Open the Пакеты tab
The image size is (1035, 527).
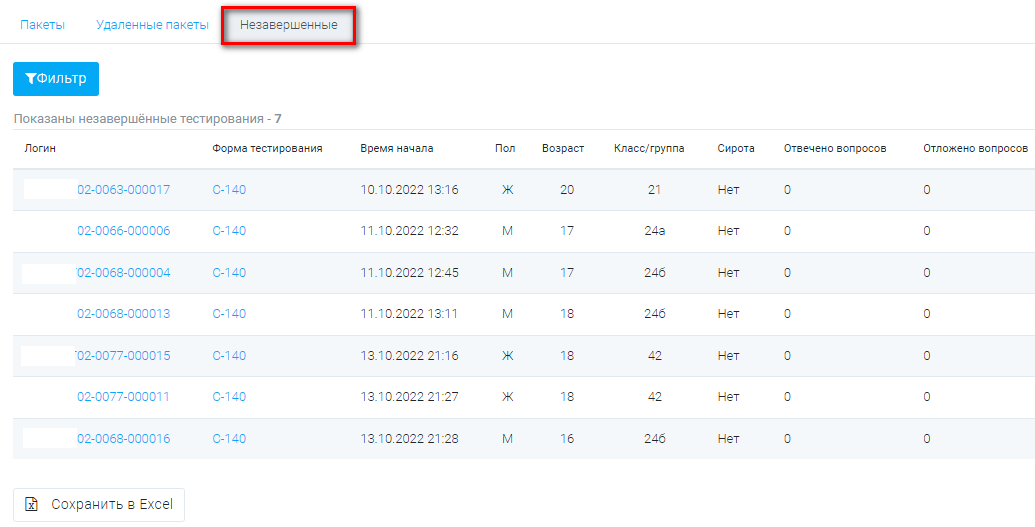tap(42, 25)
